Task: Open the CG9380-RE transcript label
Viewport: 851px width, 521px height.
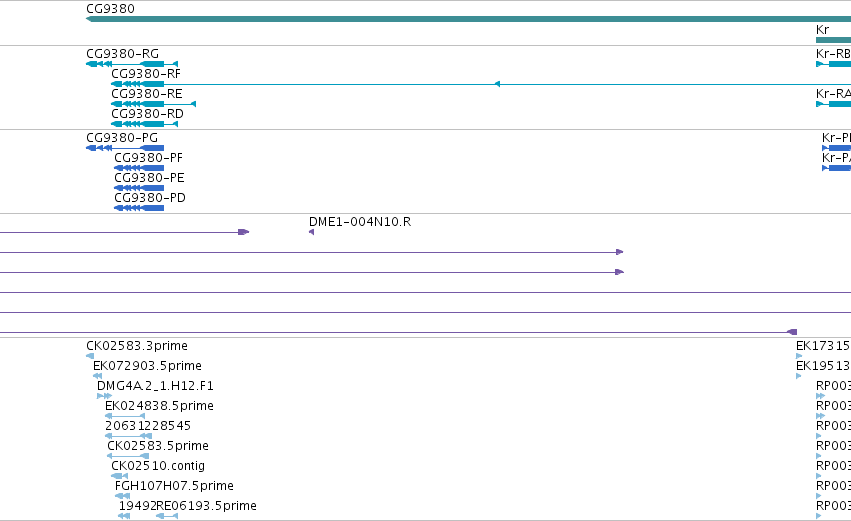Action: click(147, 94)
